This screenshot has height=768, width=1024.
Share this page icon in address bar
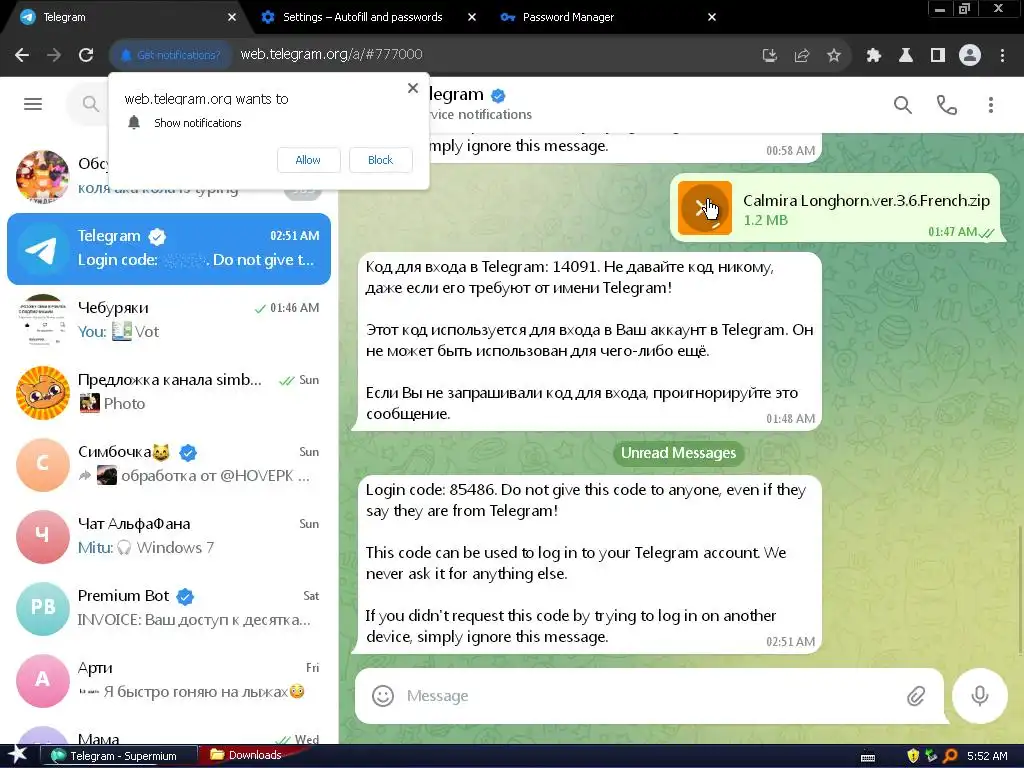tap(801, 55)
